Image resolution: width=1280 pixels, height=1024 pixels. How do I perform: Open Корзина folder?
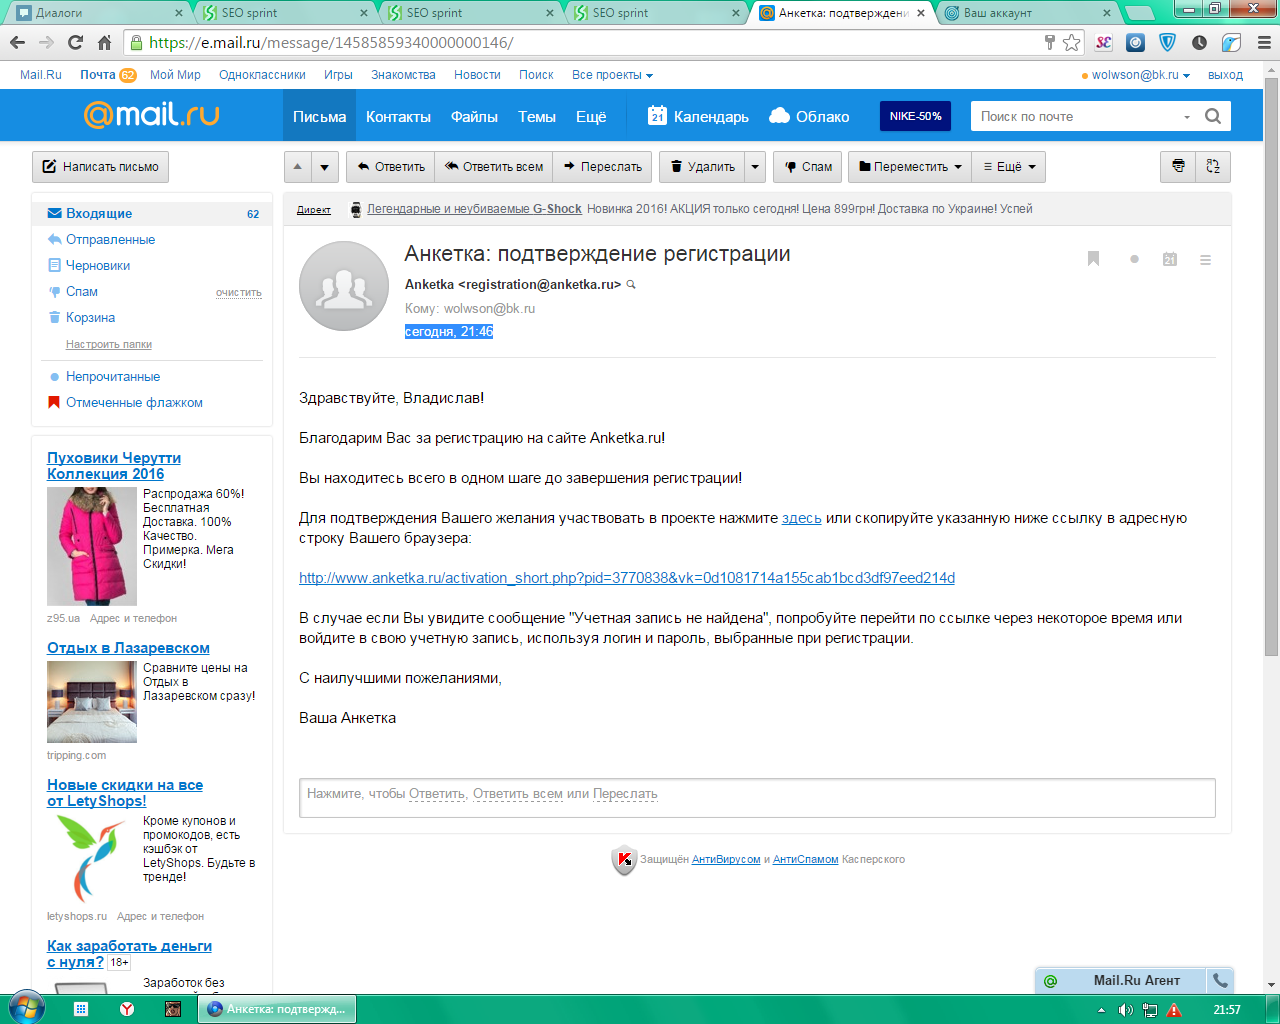[90, 317]
